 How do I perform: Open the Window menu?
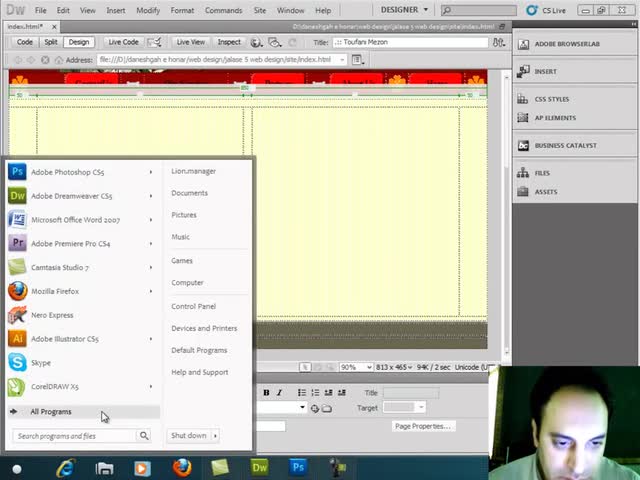coord(291,10)
